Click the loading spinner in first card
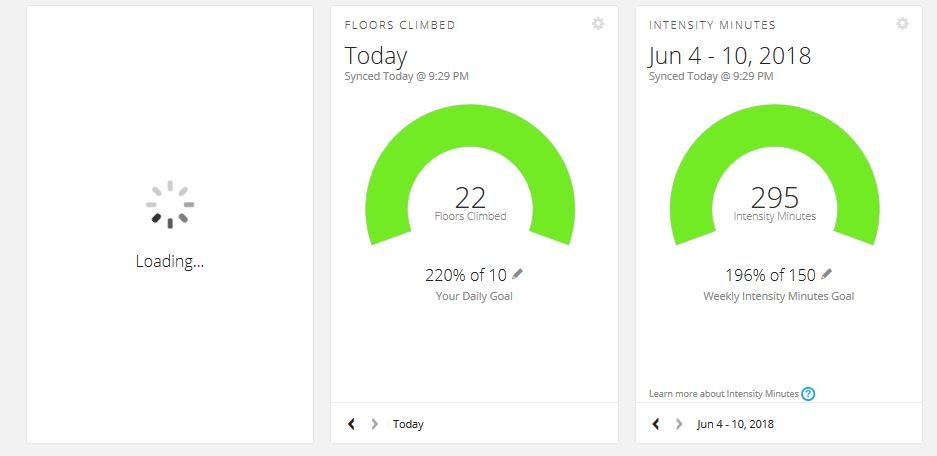Screen dimensions: 937x456 170,205
